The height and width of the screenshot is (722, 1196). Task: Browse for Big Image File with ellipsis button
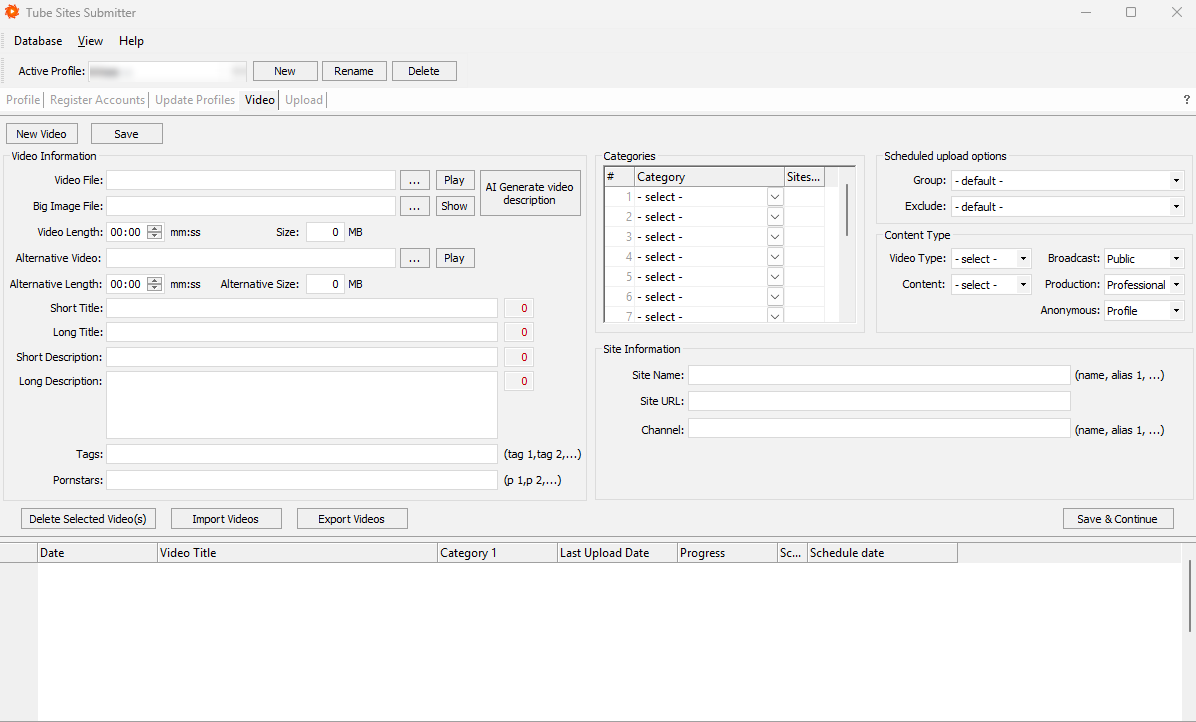[x=414, y=207]
